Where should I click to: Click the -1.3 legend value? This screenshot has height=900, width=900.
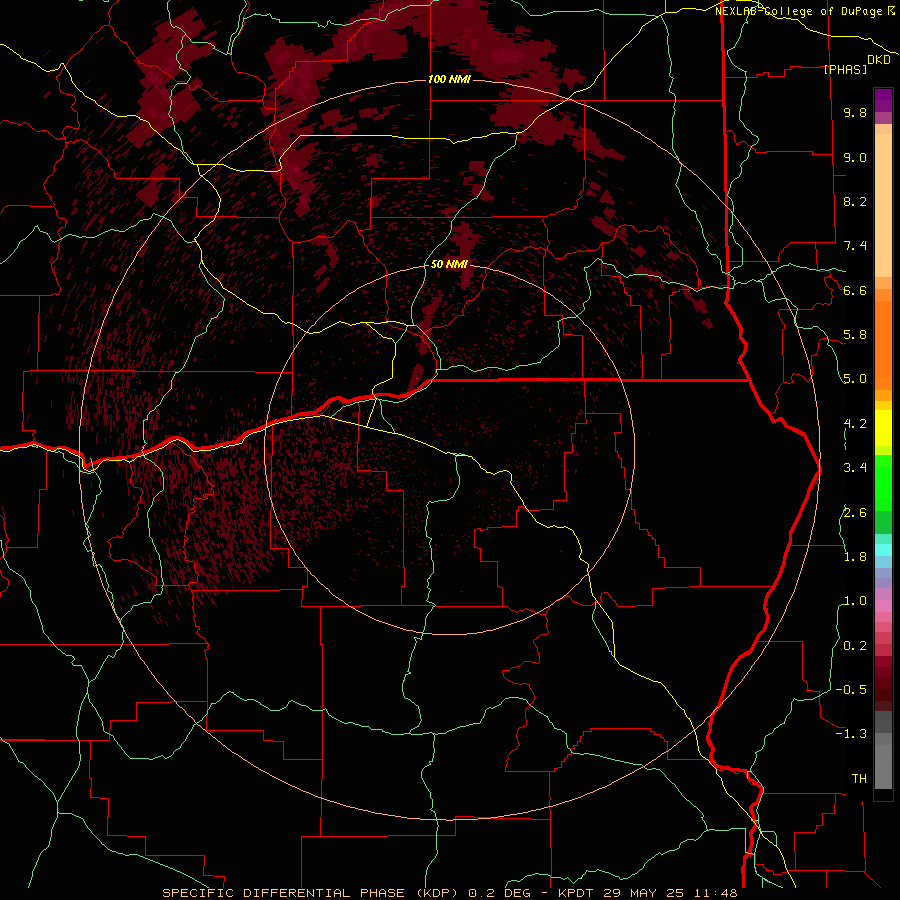click(851, 734)
